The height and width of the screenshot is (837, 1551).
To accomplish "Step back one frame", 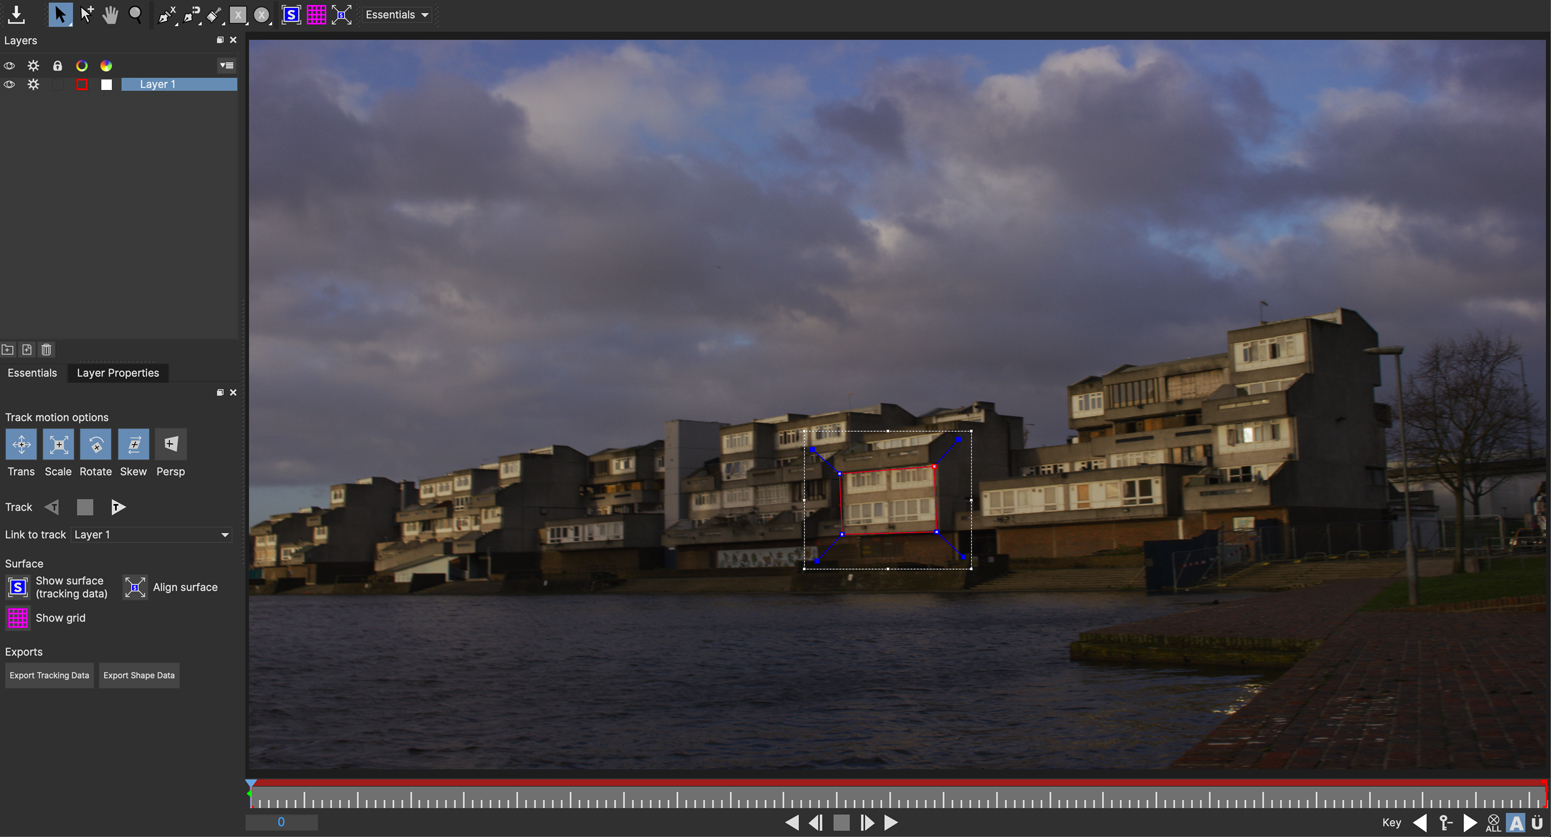I will coord(816,822).
